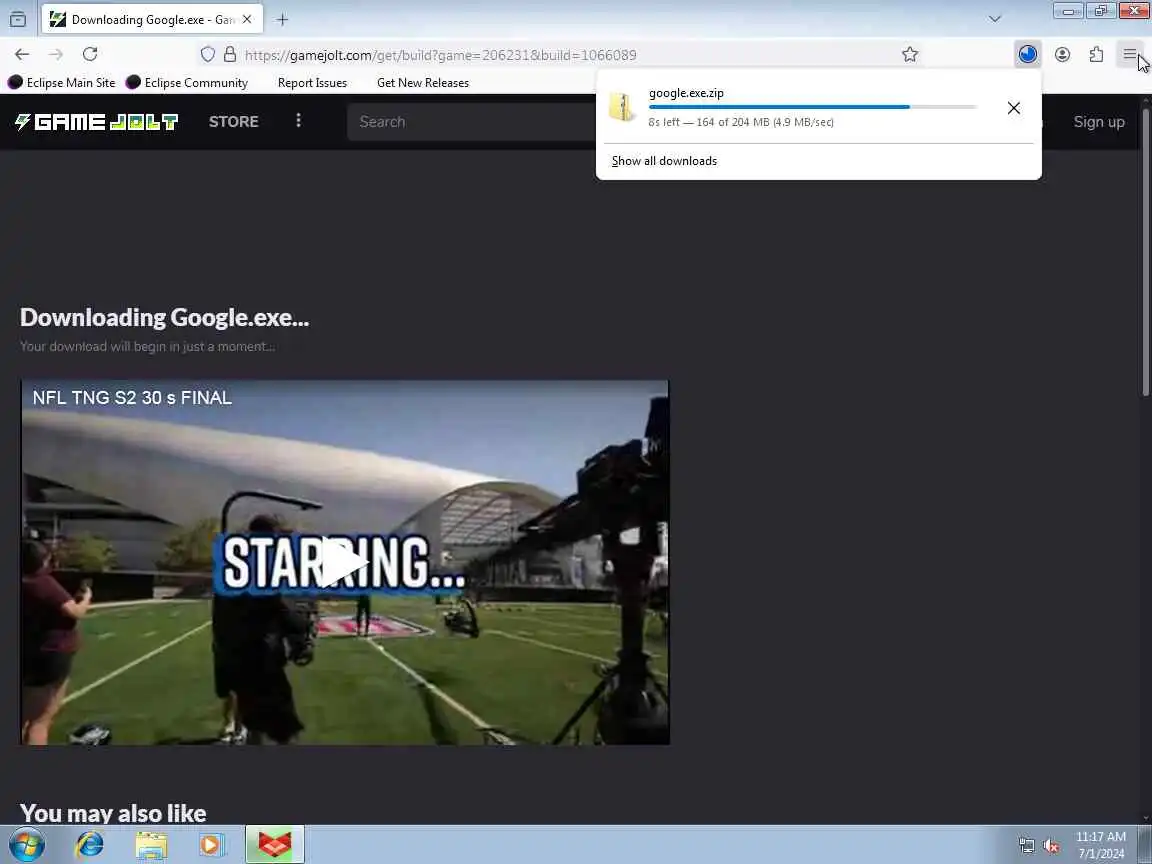This screenshot has width=1152, height=864.
Task: Open the taskbar clock and date
Action: tap(1101, 845)
